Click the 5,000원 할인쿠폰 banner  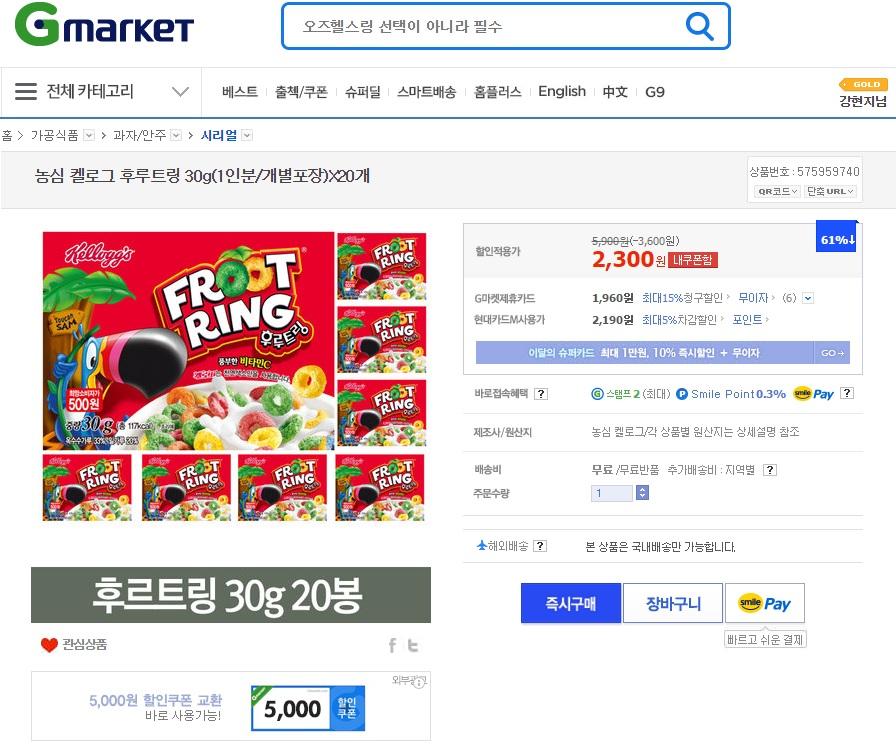(231, 706)
